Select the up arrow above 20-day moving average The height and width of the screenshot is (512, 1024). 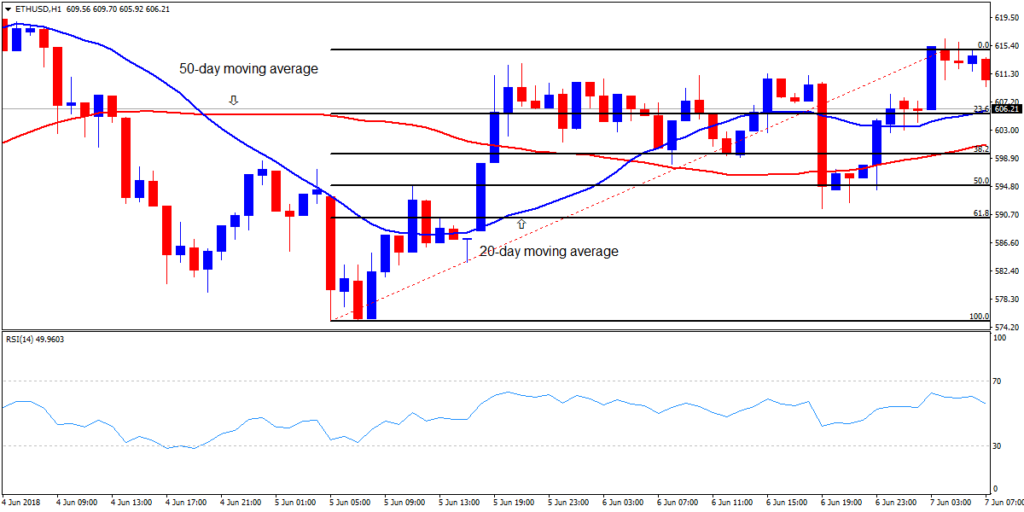(x=520, y=225)
